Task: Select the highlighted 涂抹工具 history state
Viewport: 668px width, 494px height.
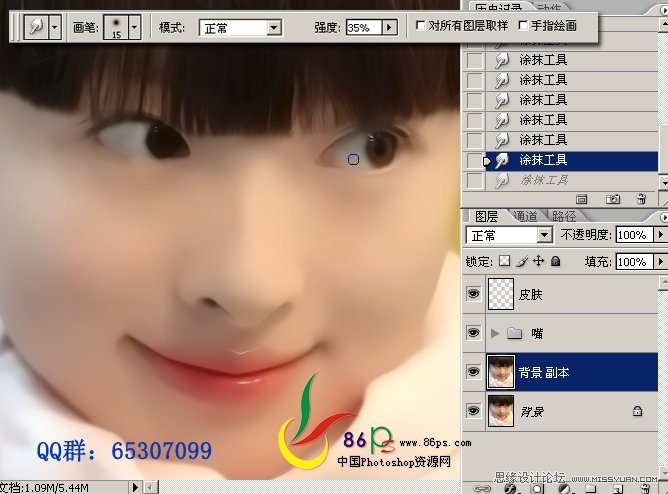Action: pos(571,161)
